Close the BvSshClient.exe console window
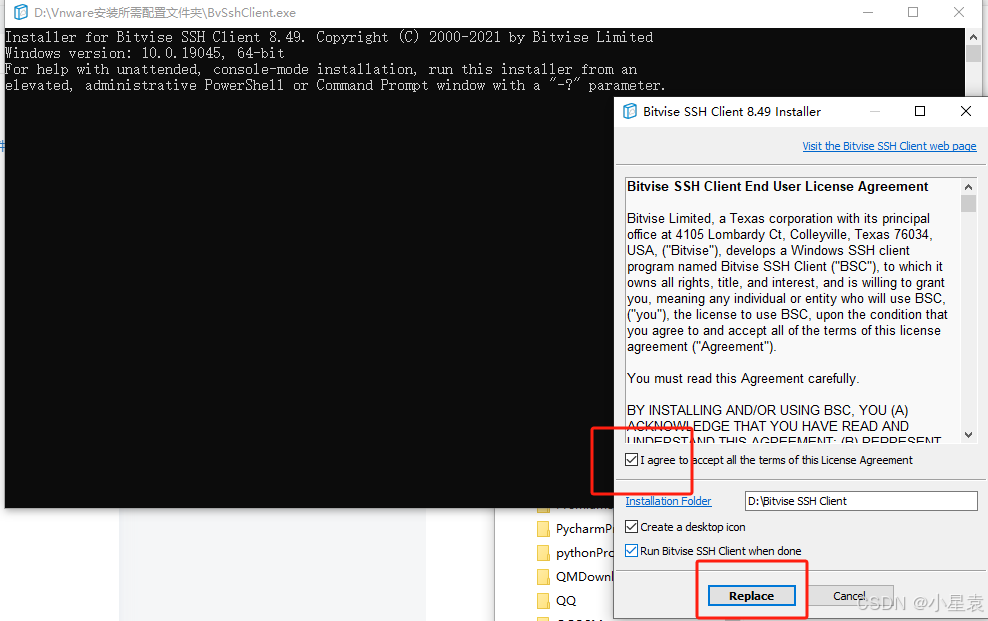The height and width of the screenshot is (621, 988). tap(958, 12)
